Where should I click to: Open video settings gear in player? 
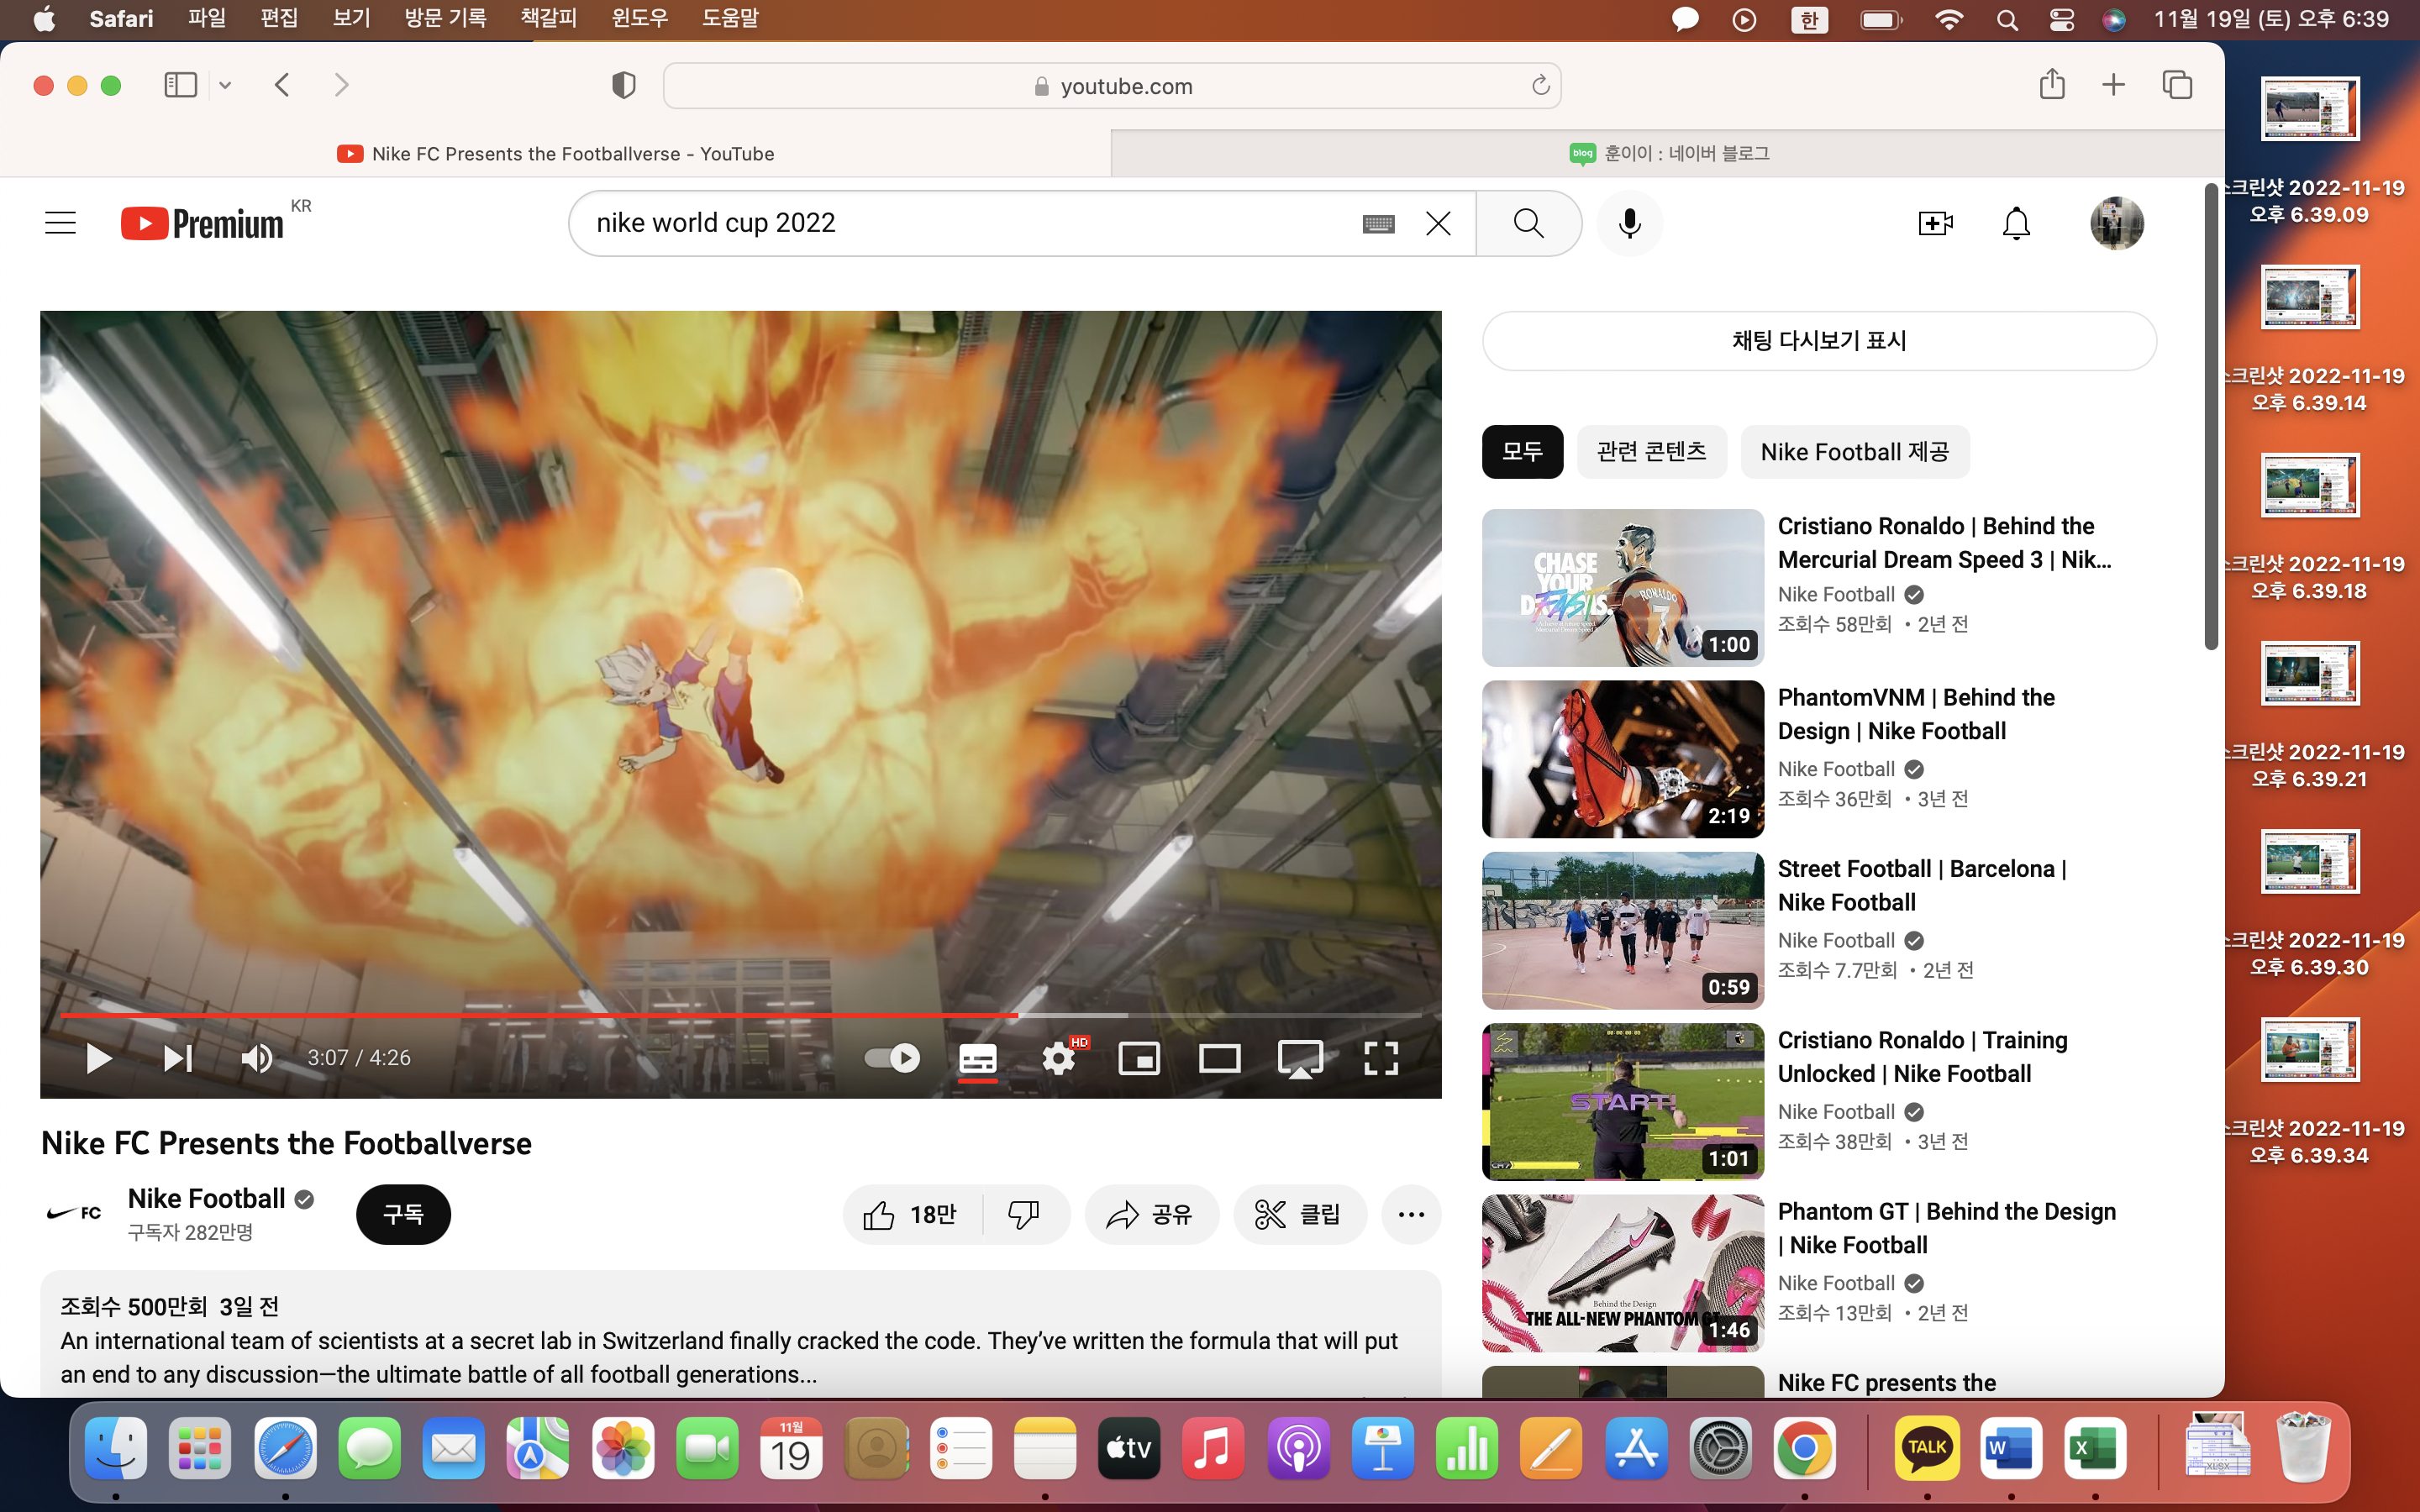pyautogui.click(x=1059, y=1058)
